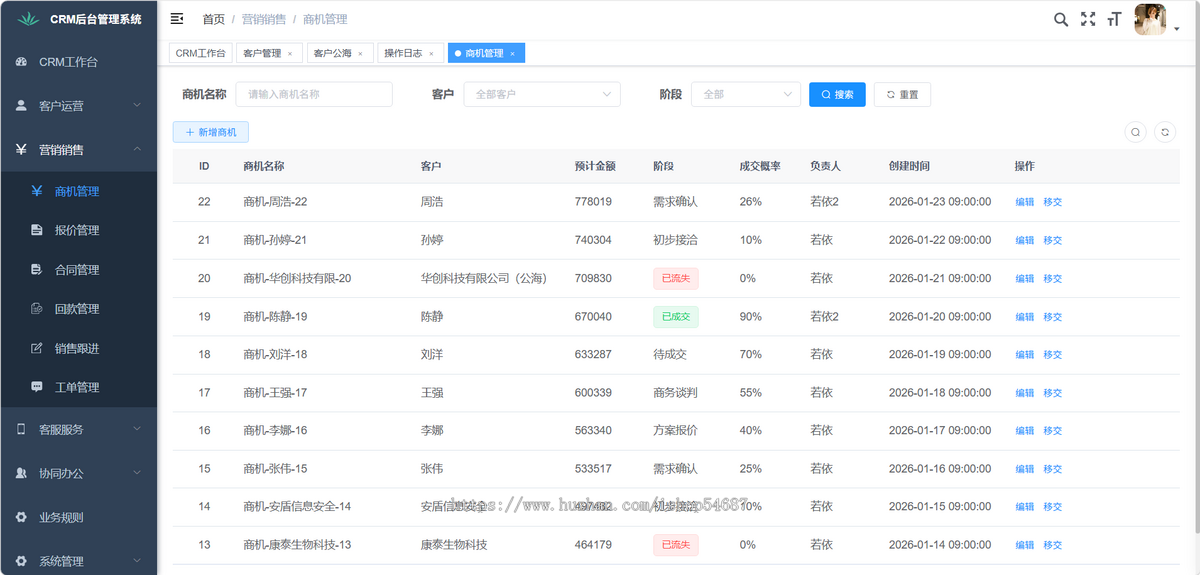Transfer (移交) the 商机-安盾信息安全-14 row
This screenshot has width=1200, height=575.
1053,507
